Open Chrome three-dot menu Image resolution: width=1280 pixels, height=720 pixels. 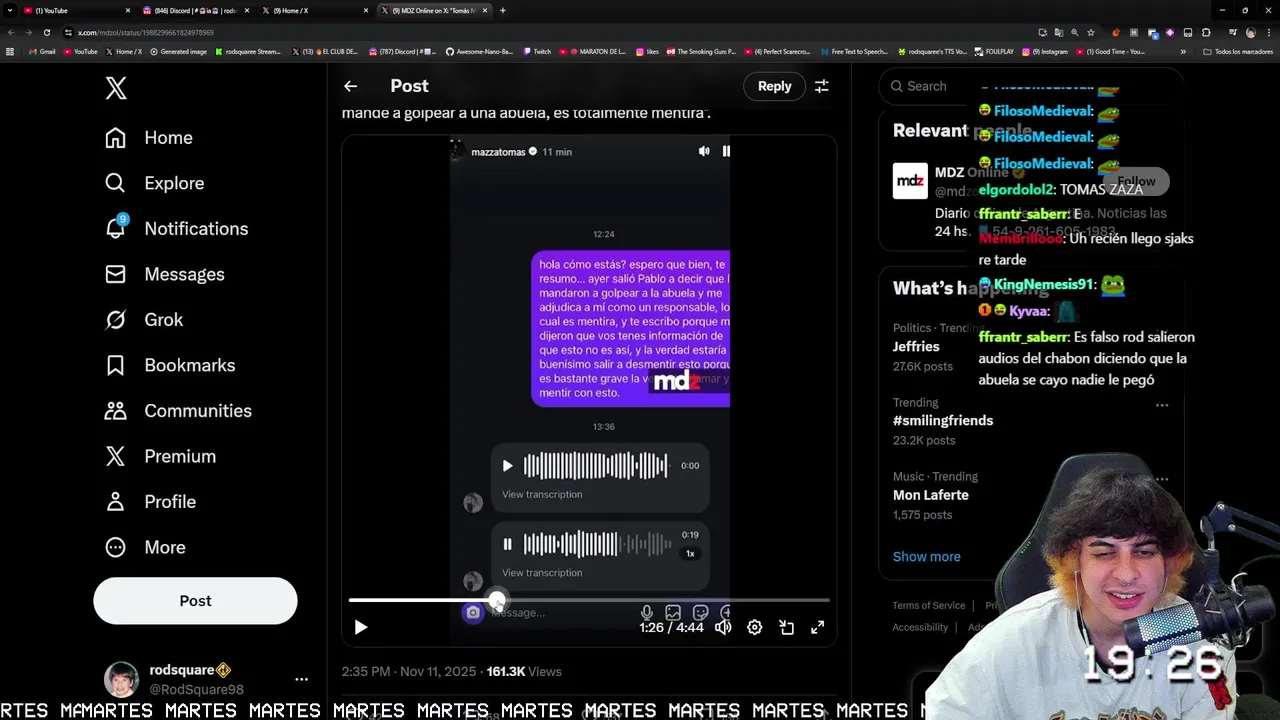pos(1268,32)
